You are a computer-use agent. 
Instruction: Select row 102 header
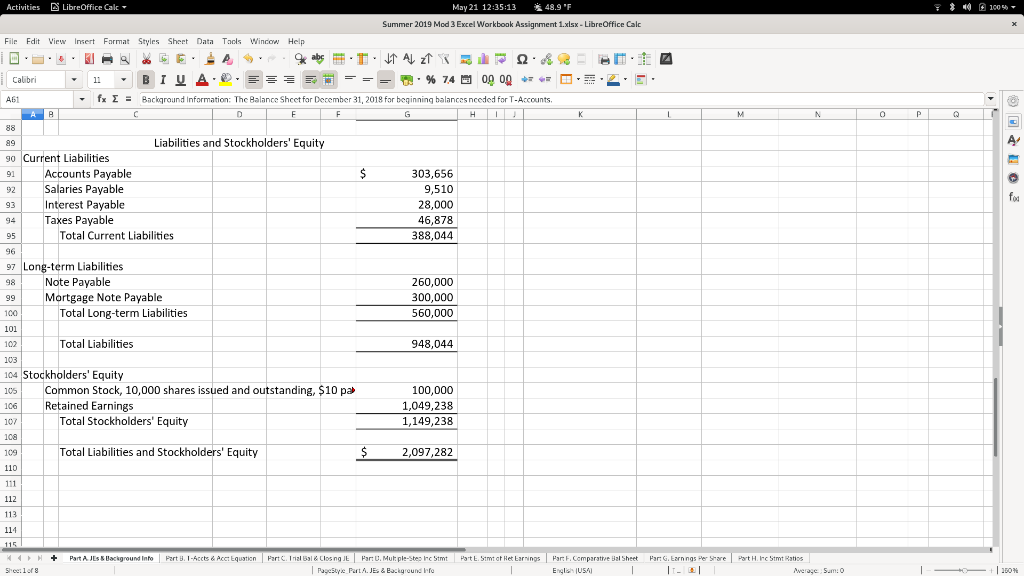[x=10, y=344]
